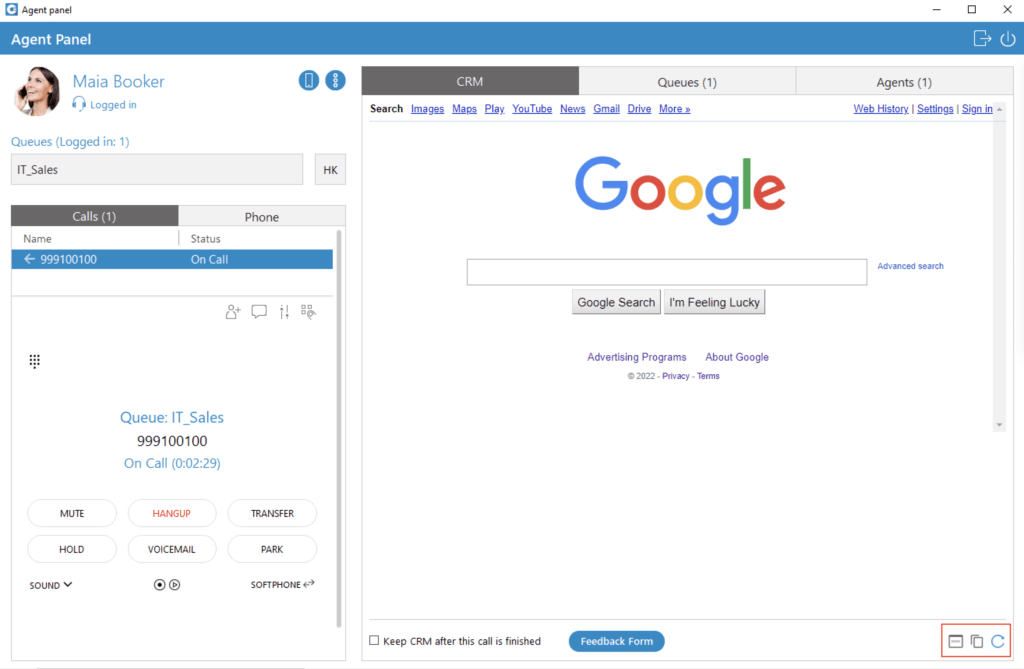The width and height of the screenshot is (1024, 669).
Task: Click the CRM browser window icon
Action: click(x=955, y=641)
